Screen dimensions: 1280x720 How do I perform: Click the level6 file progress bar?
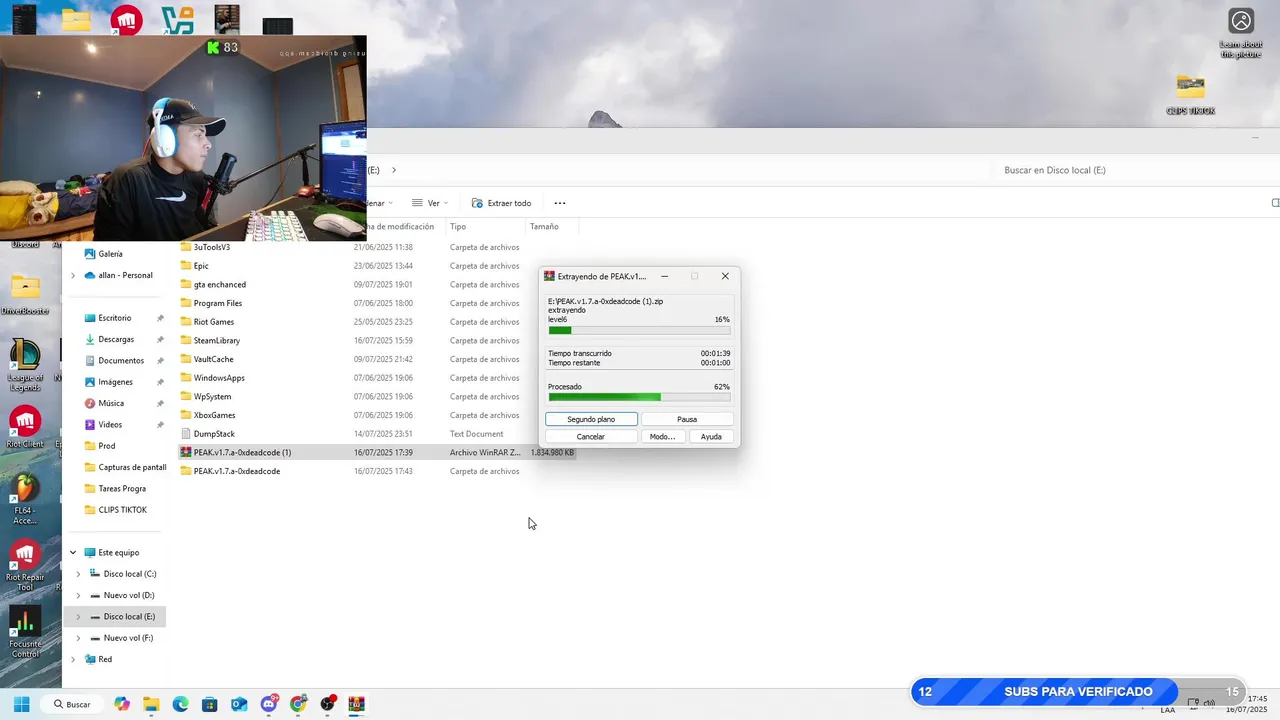point(639,330)
